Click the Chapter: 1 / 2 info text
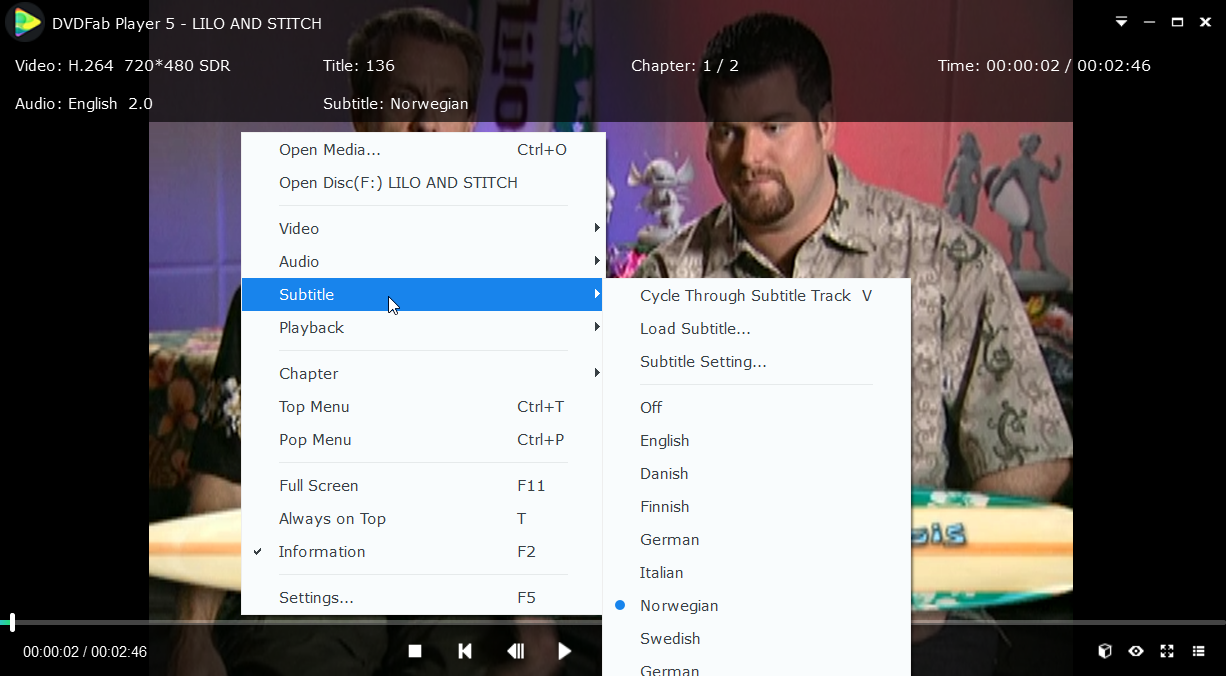The image size is (1226, 676). point(685,66)
